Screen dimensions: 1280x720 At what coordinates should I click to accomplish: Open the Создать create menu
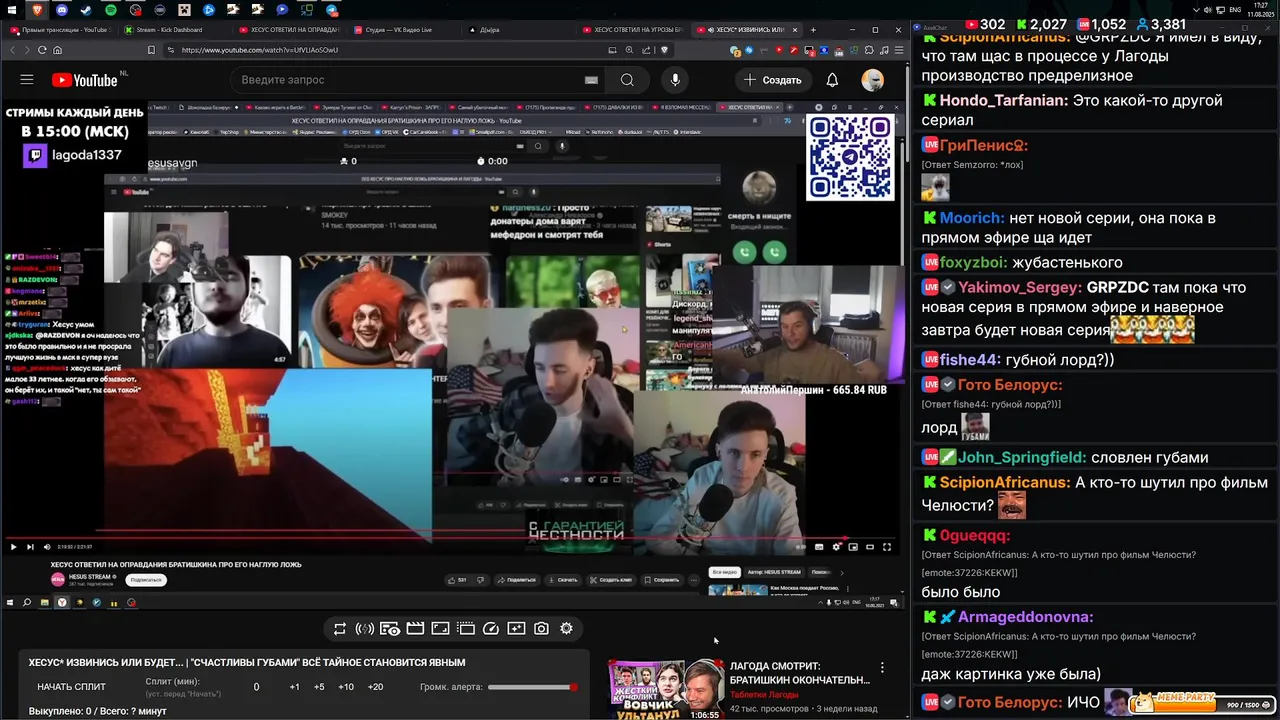(x=772, y=80)
